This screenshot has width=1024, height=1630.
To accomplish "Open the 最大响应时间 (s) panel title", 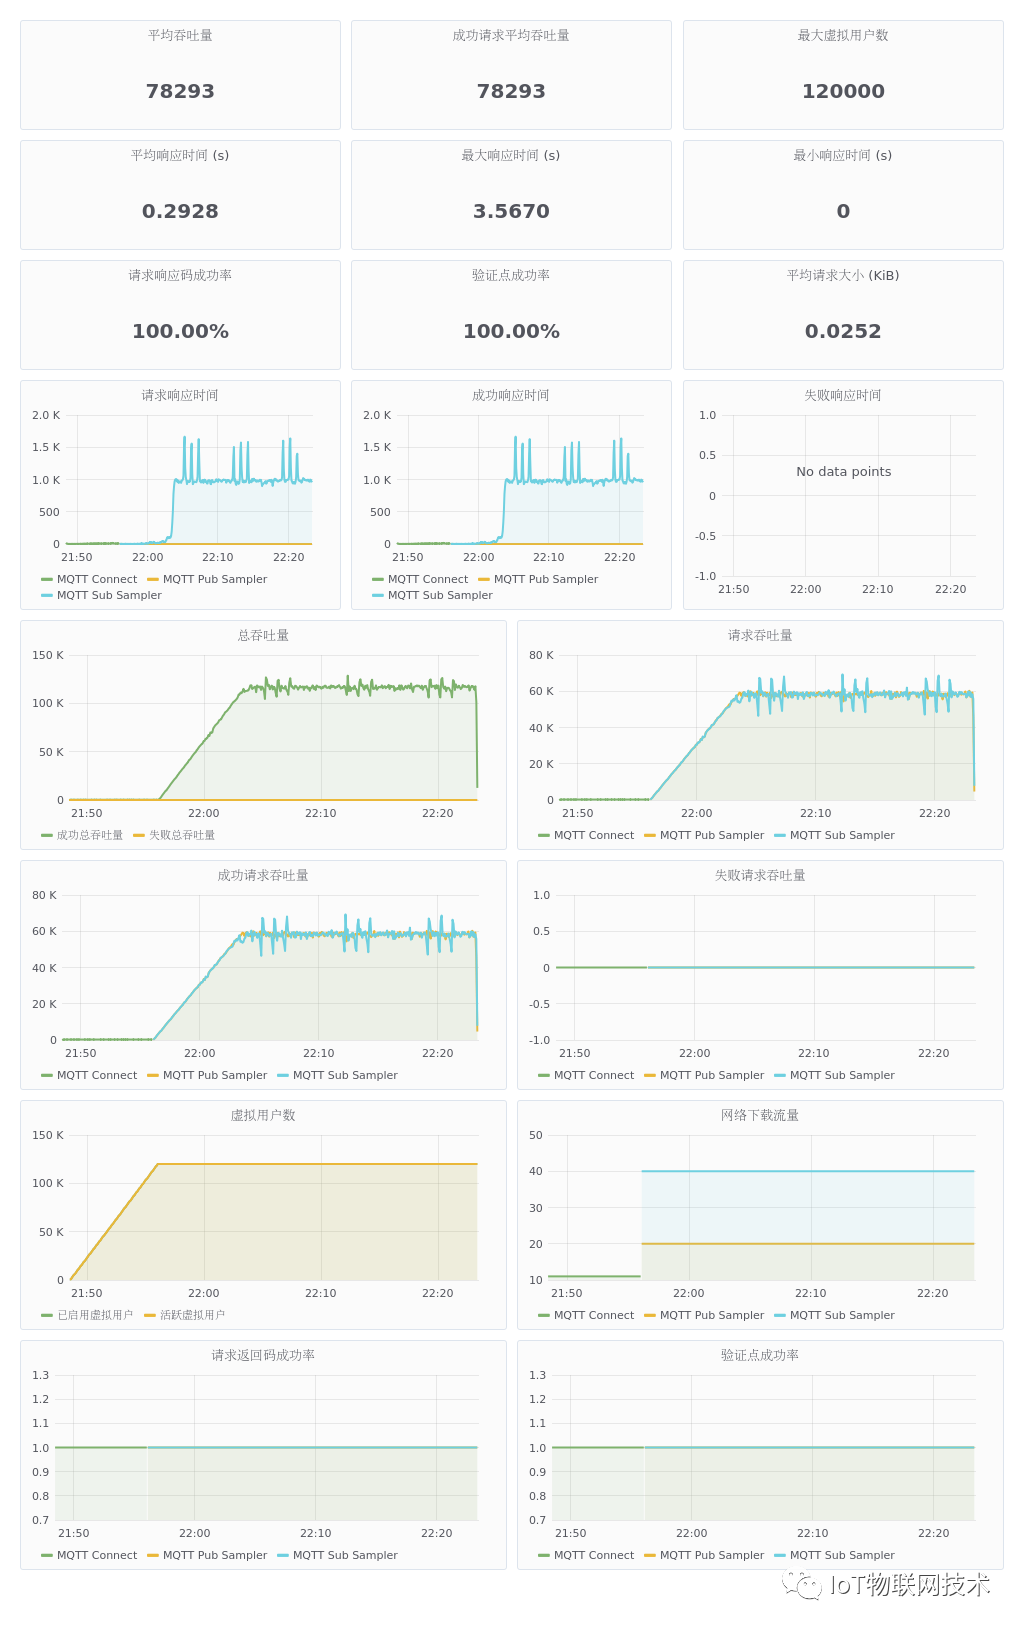I will [511, 156].
